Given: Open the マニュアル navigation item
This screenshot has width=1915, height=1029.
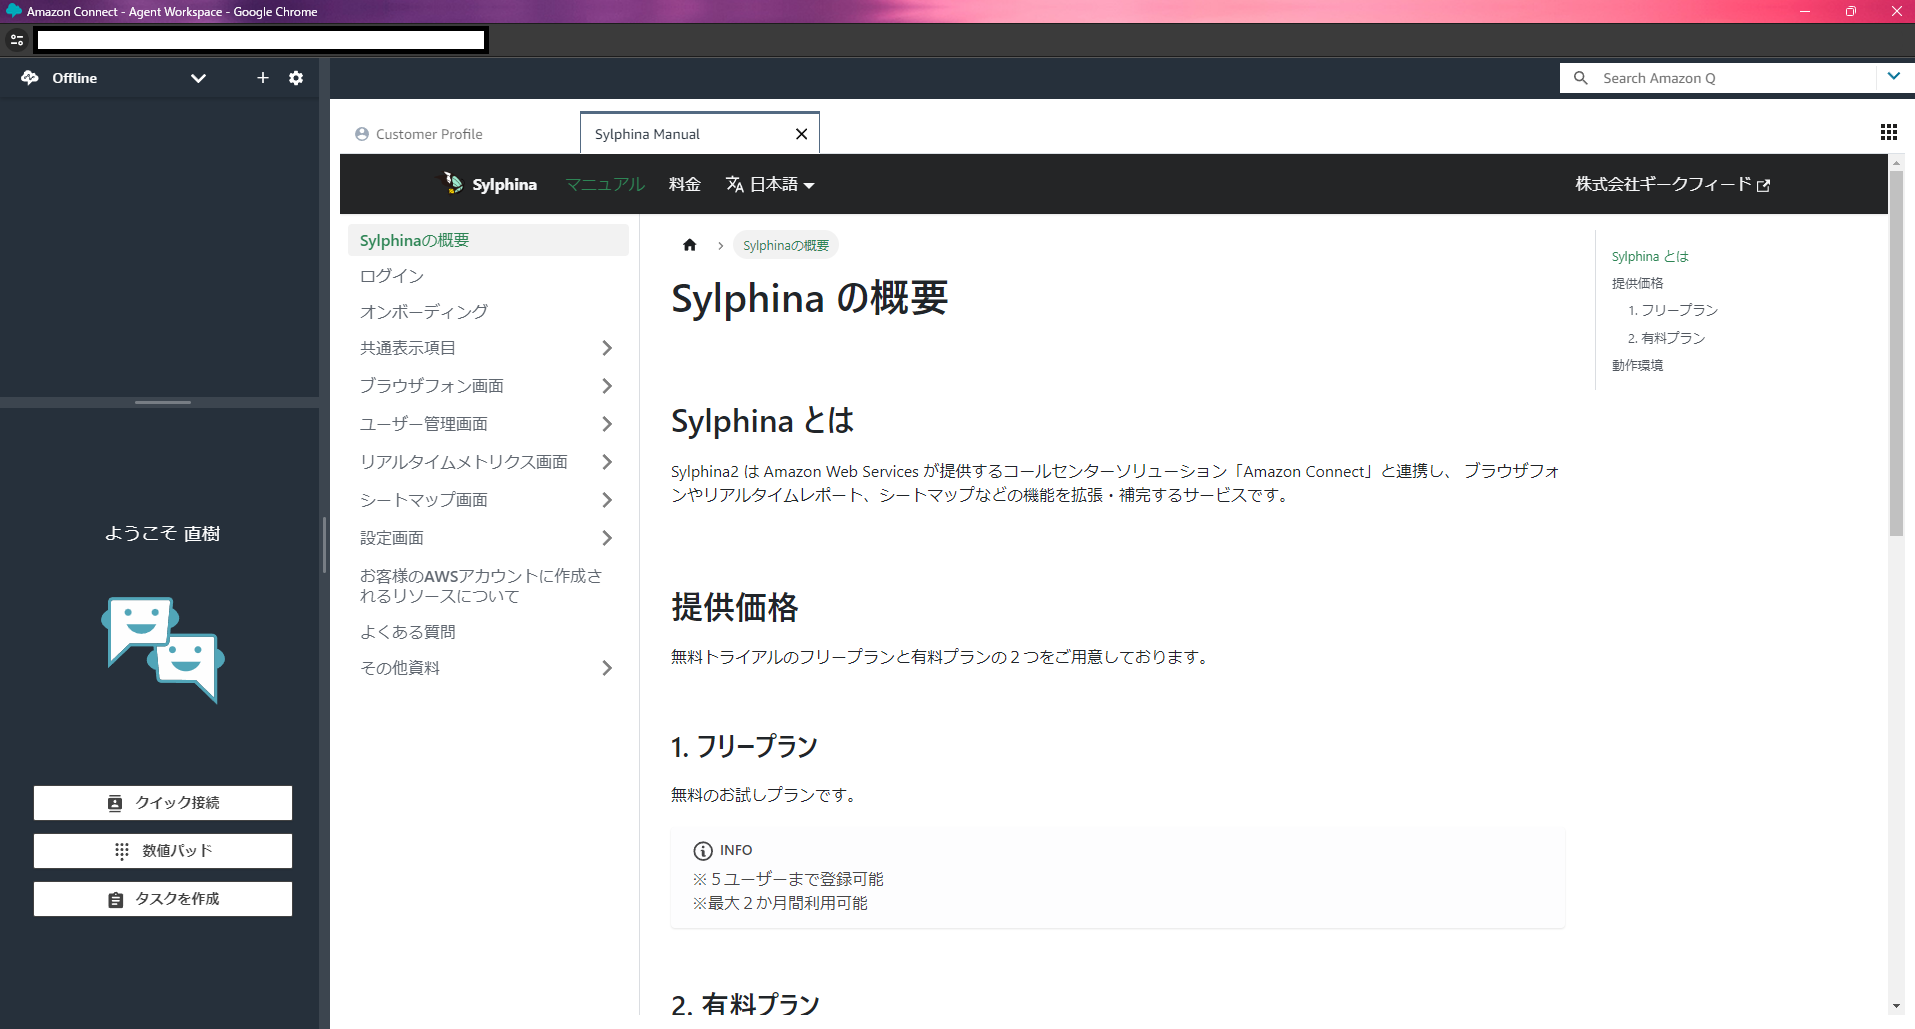Looking at the screenshot, I should [605, 184].
